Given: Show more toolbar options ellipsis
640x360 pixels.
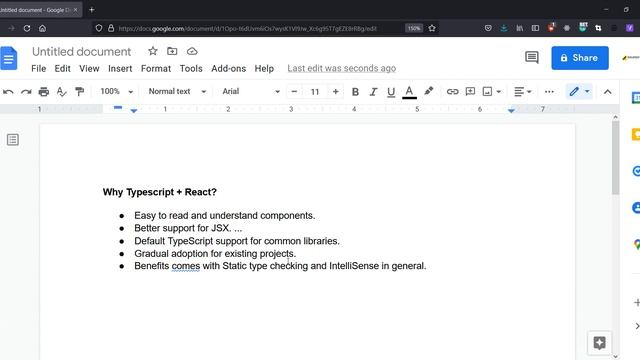Looking at the screenshot, I should pos(549,92).
